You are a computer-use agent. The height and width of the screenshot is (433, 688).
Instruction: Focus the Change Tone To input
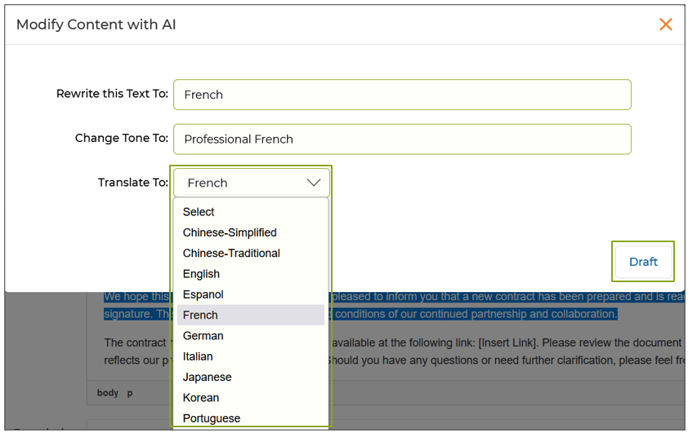pyautogui.click(x=402, y=139)
